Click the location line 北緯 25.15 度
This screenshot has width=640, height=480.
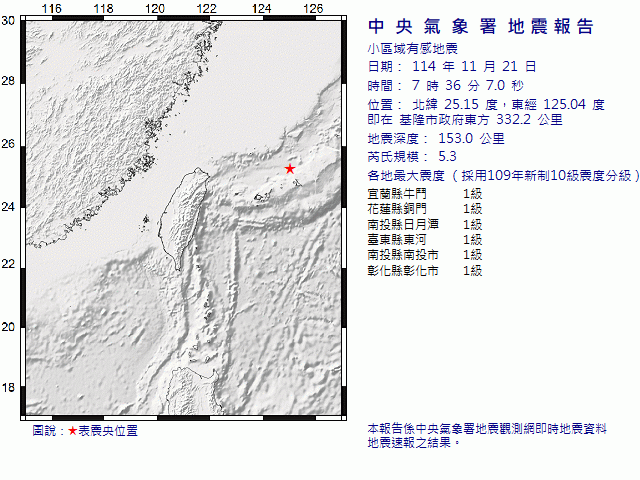(455, 104)
